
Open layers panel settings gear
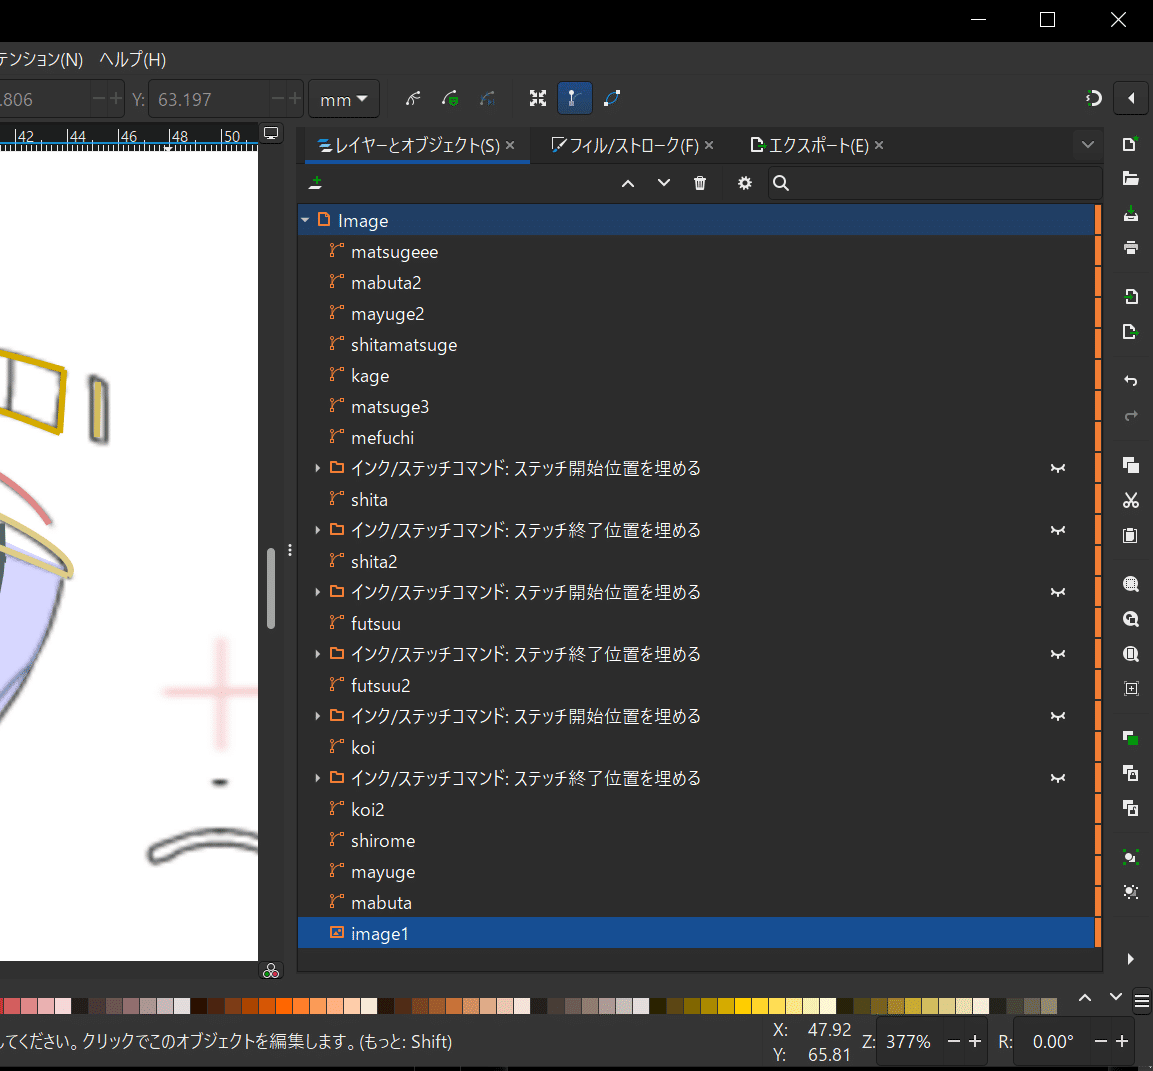pos(745,183)
